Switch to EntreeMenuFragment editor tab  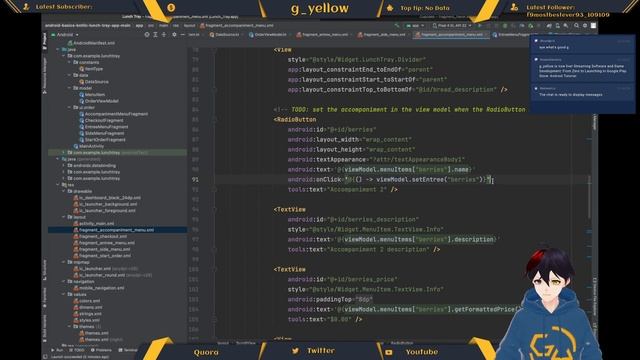tap(511, 35)
